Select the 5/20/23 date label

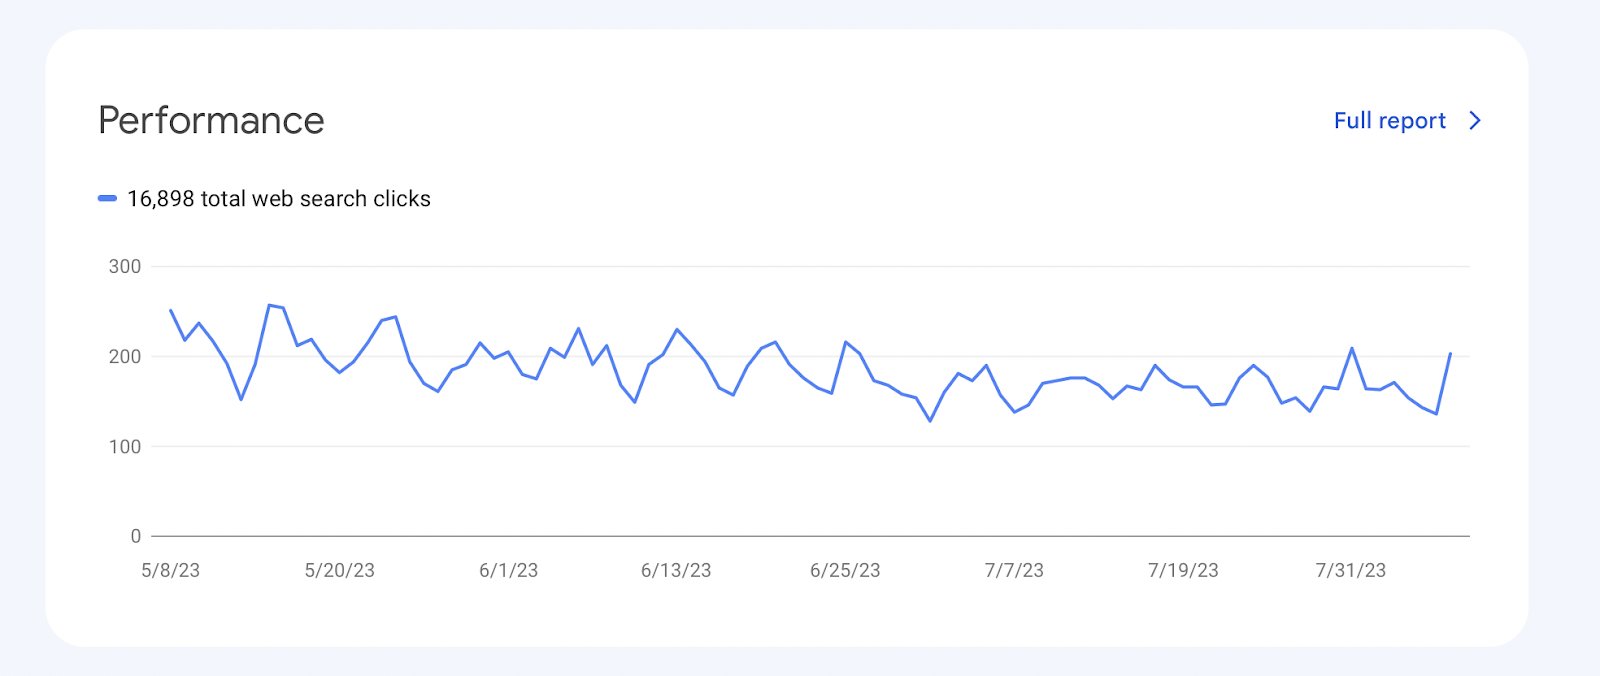(340, 570)
